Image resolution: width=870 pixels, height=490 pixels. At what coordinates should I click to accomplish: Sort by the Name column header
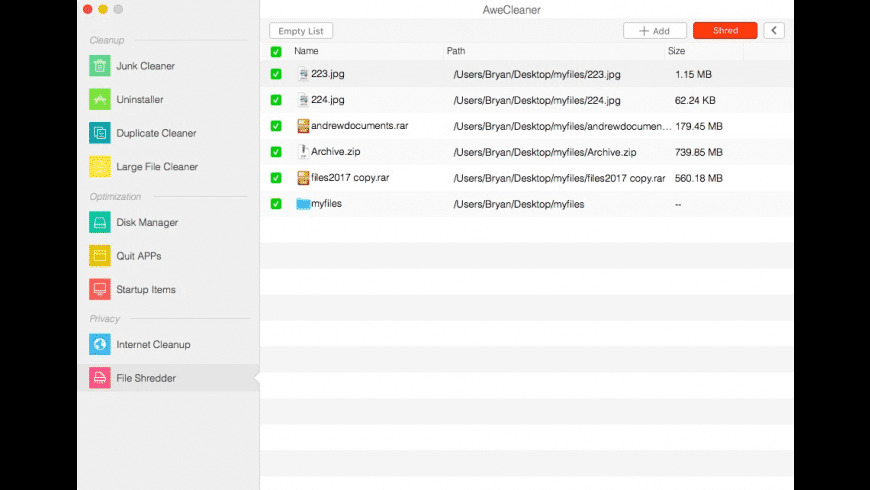pyautogui.click(x=306, y=51)
